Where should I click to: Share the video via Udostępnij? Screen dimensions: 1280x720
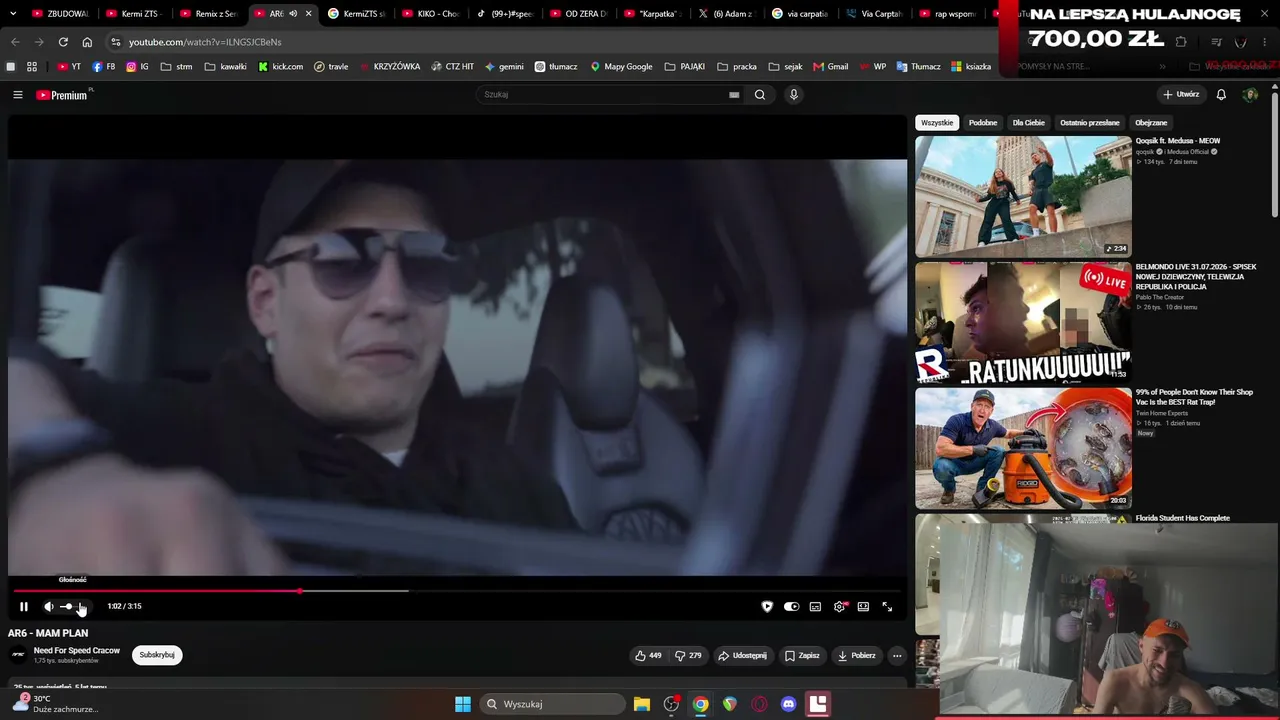742,656
